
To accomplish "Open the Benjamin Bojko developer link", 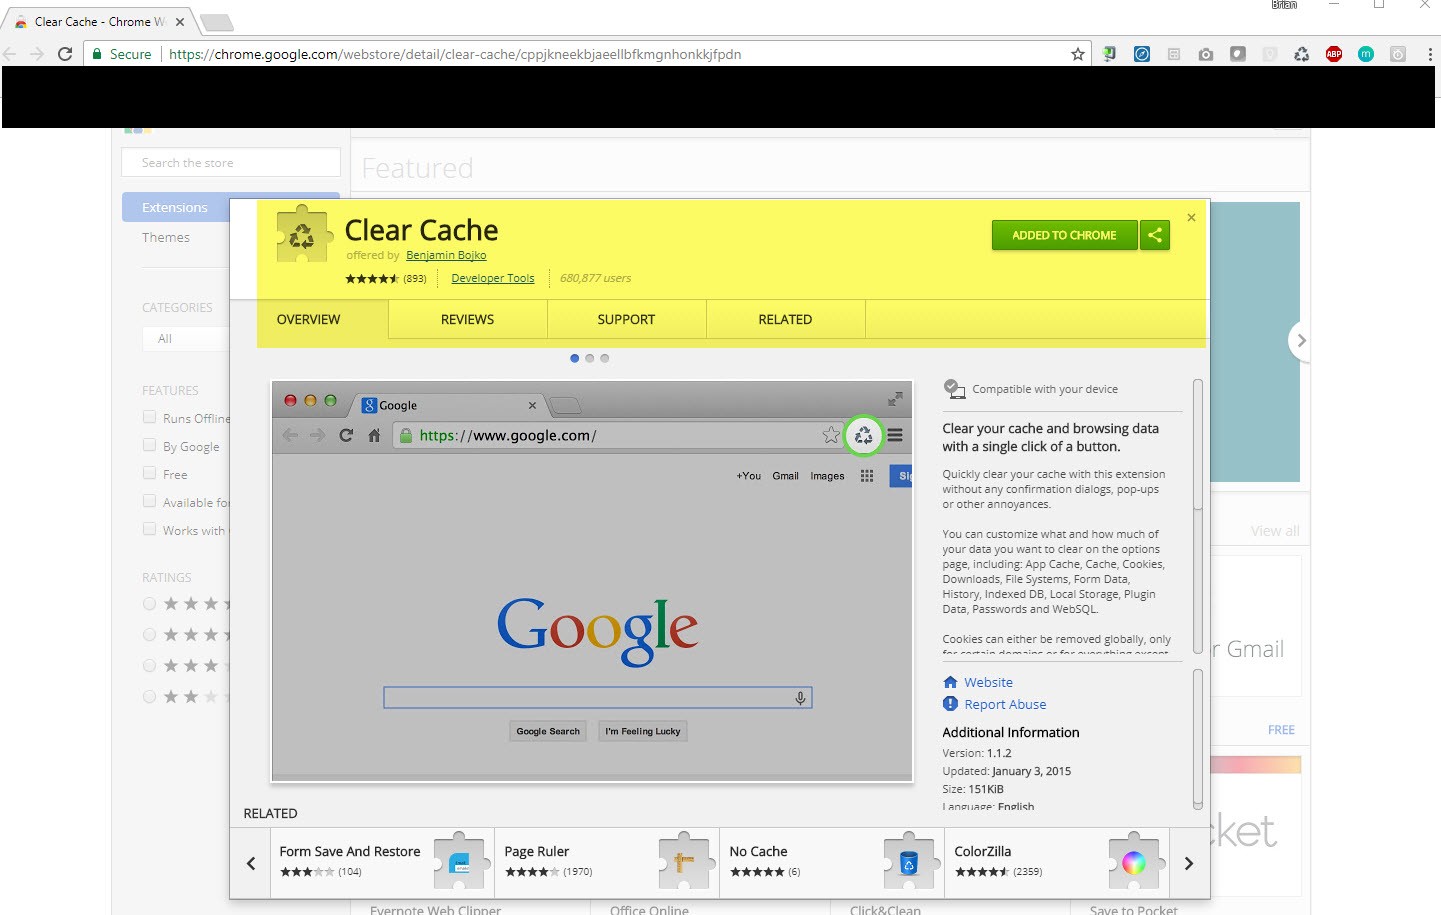I will [x=446, y=255].
